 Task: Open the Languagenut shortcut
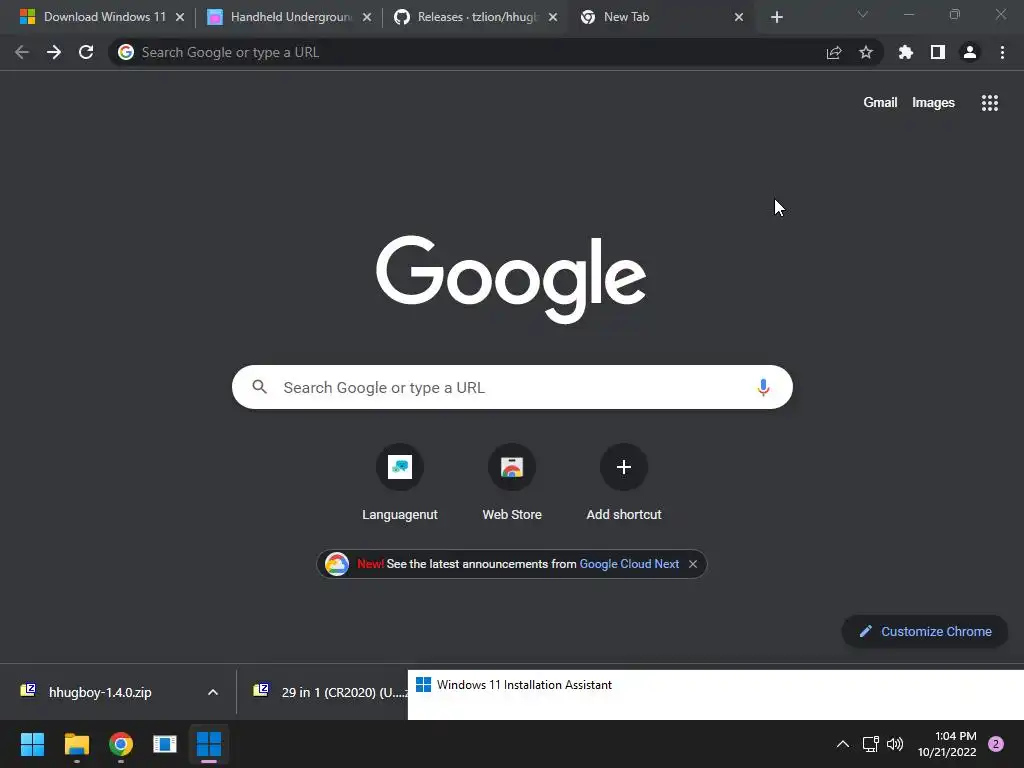tap(400, 482)
